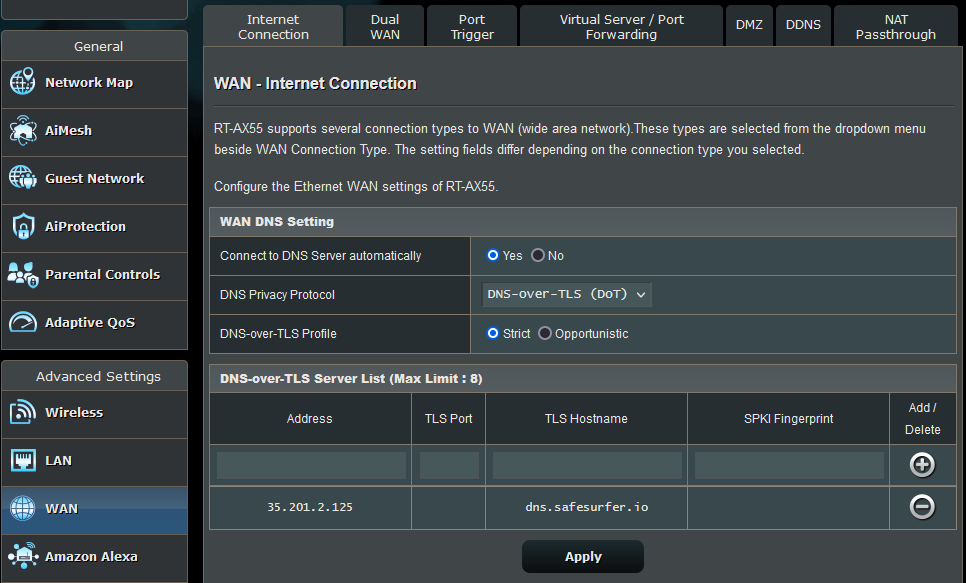The image size is (966, 583).
Task: Click the TLS Port input field
Action: point(449,465)
